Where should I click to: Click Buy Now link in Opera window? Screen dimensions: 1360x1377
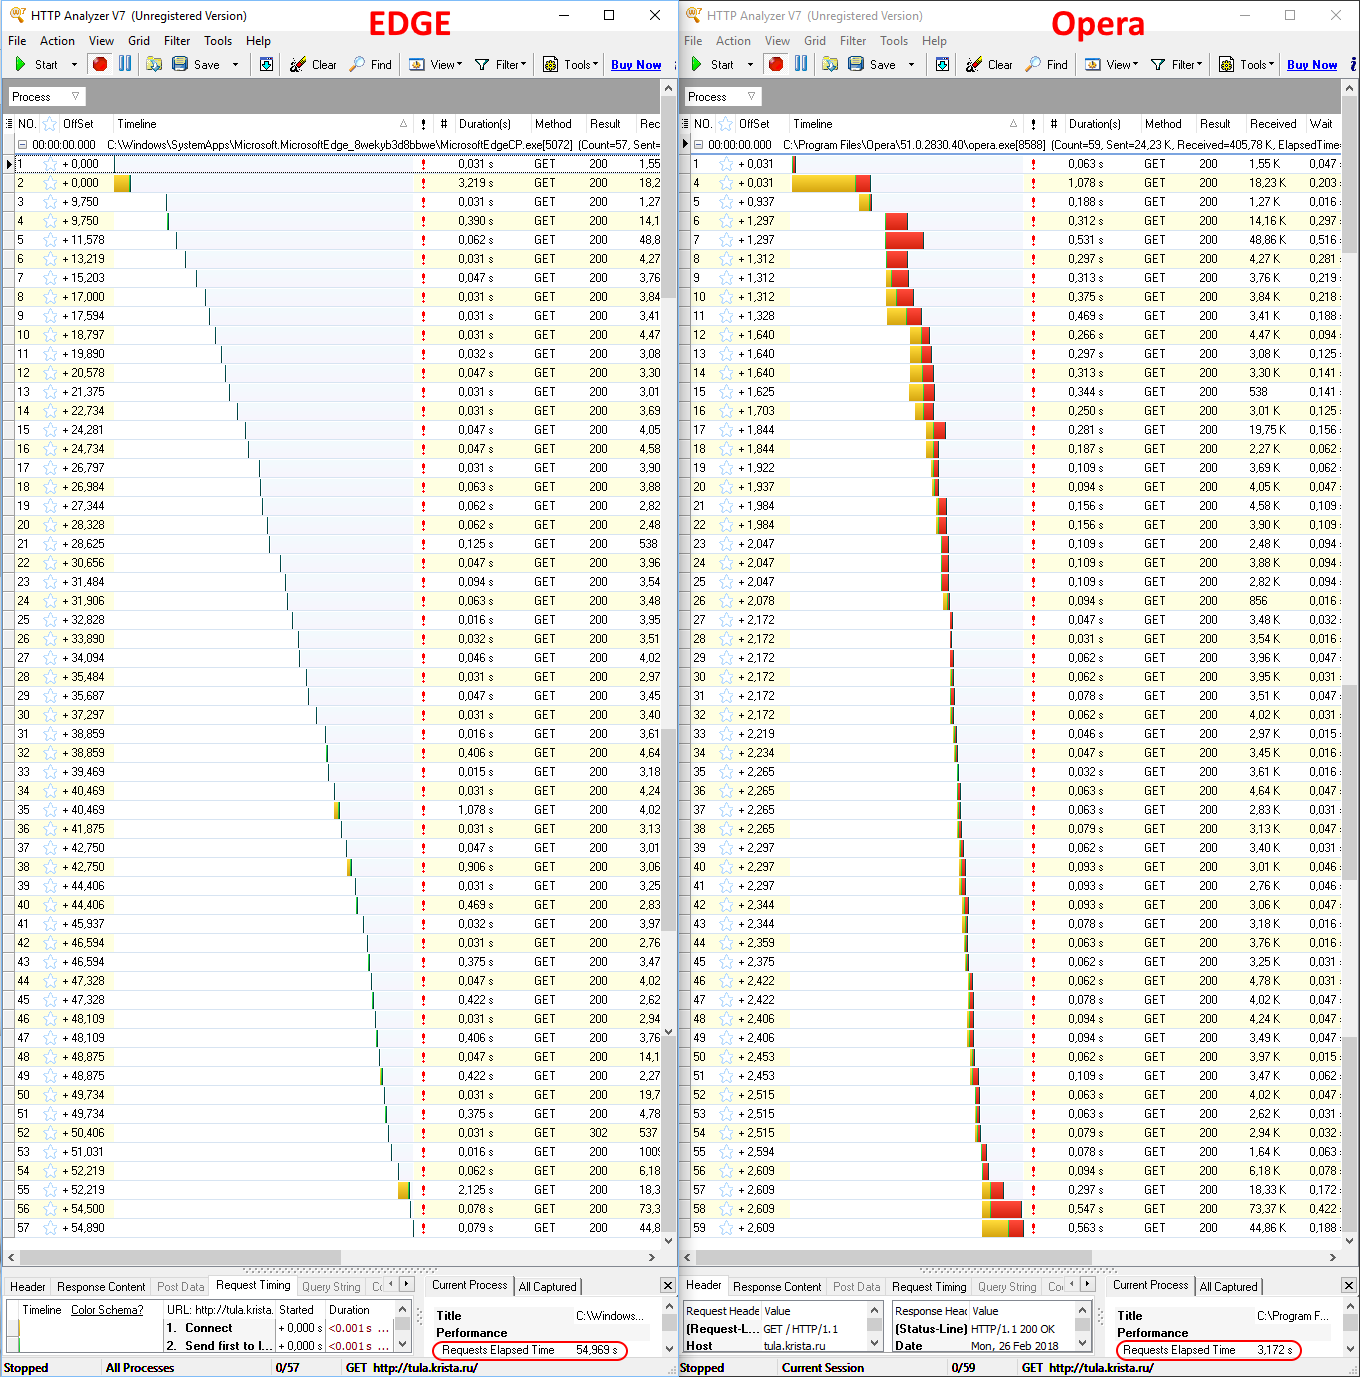click(x=1312, y=65)
